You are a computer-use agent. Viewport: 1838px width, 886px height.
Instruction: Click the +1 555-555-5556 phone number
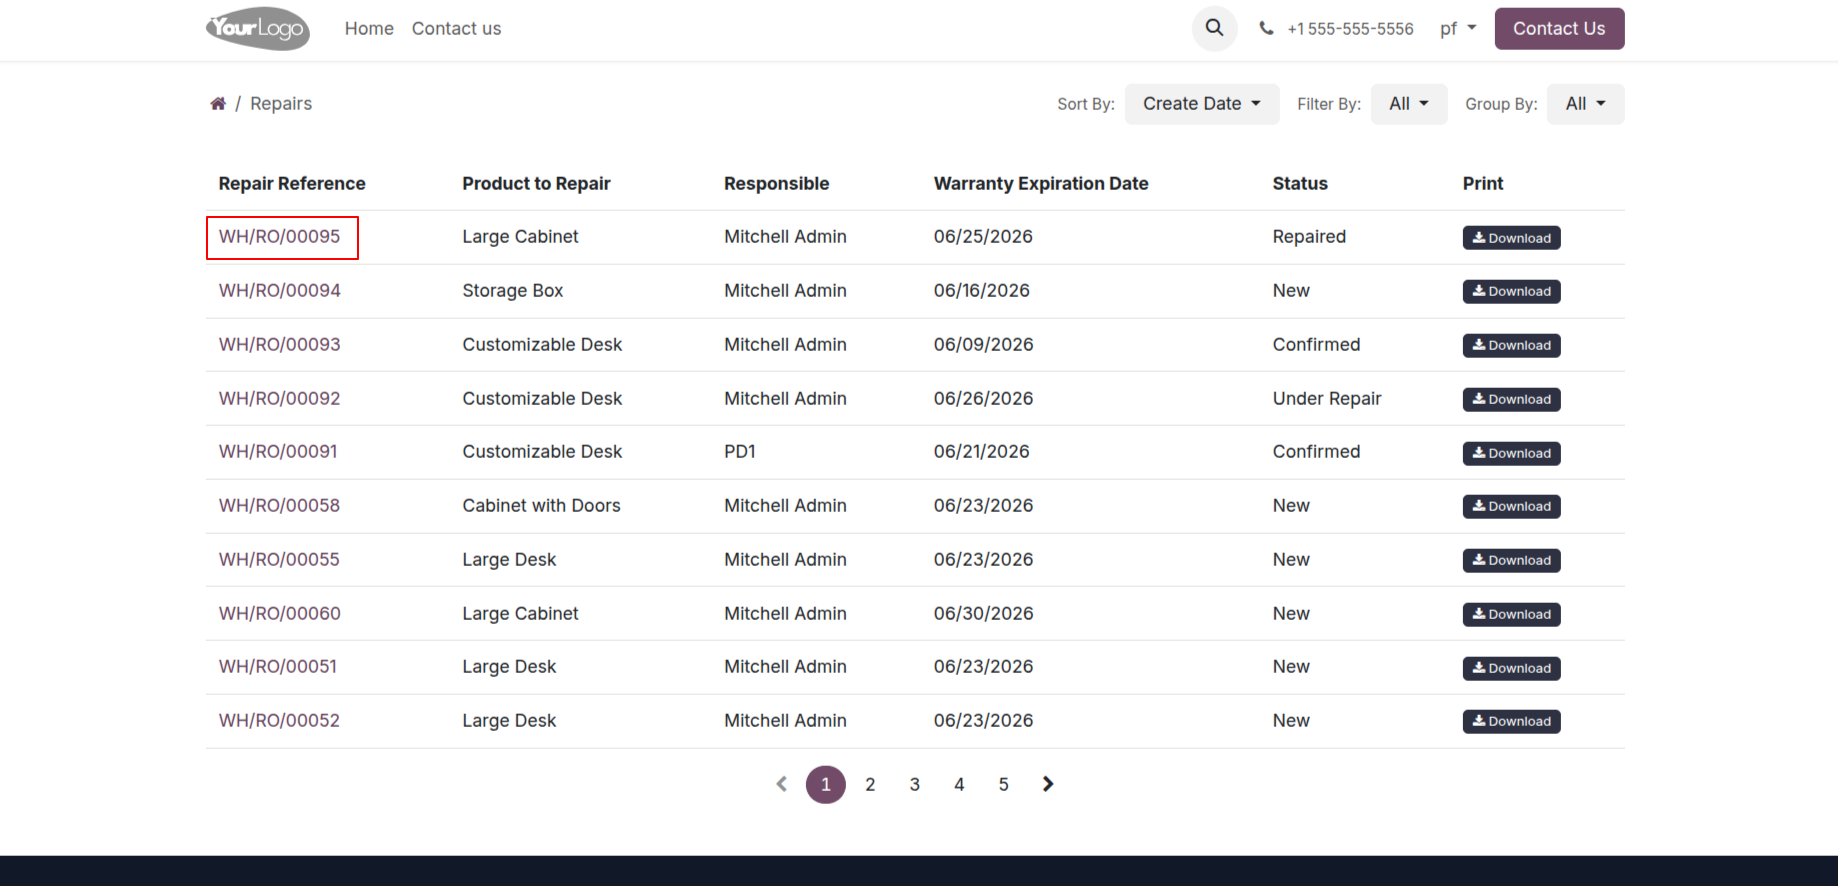pyautogui.click(x=1350, y=29)
